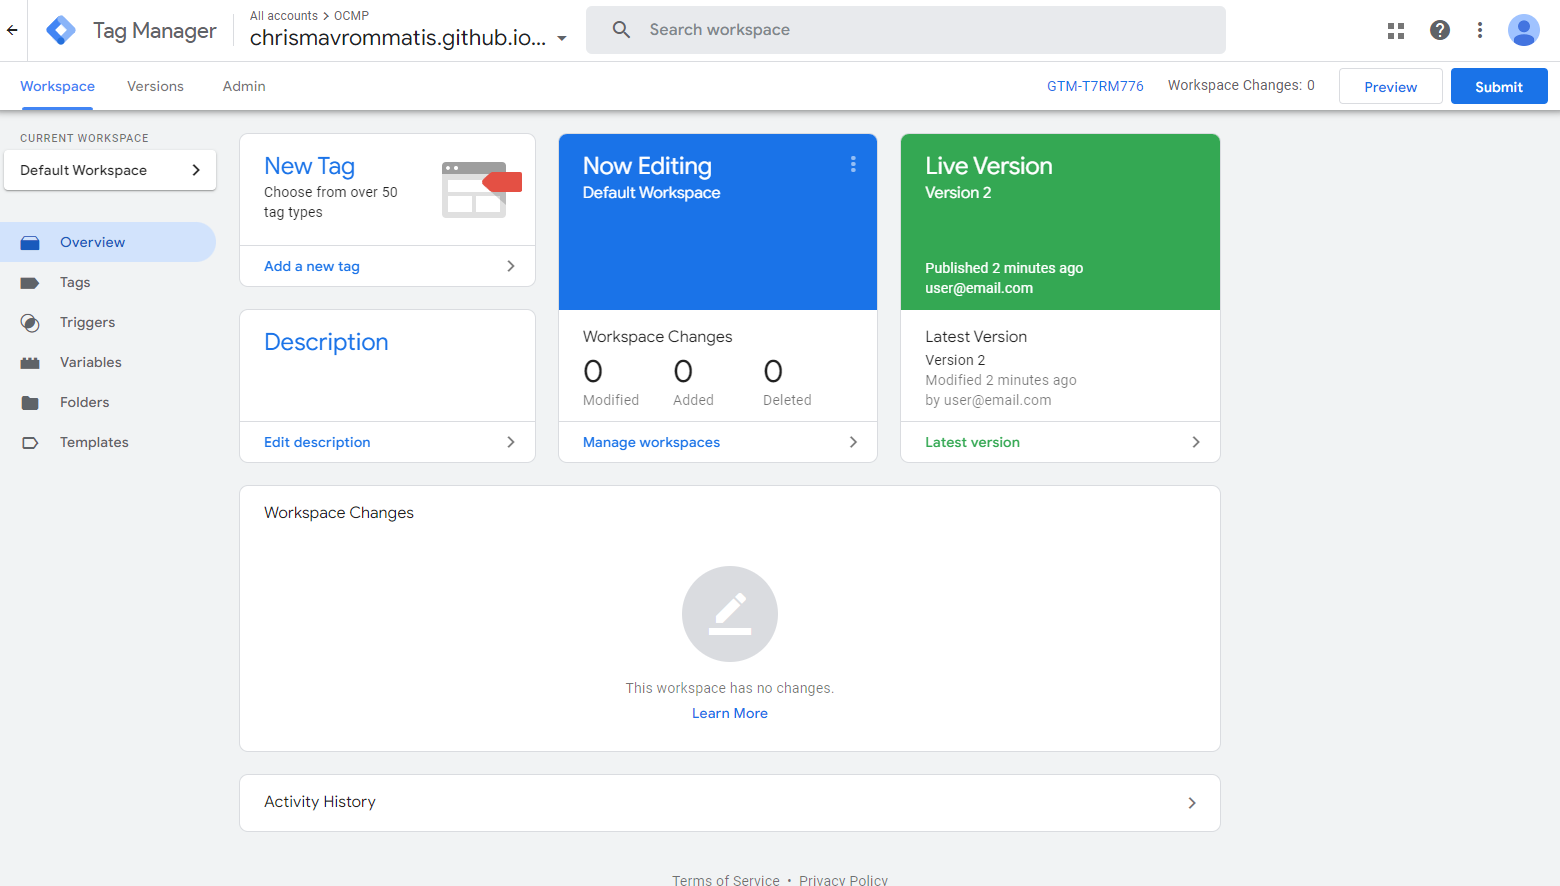
Task: Open the Default Workspace selector
Action: point(110,170)
